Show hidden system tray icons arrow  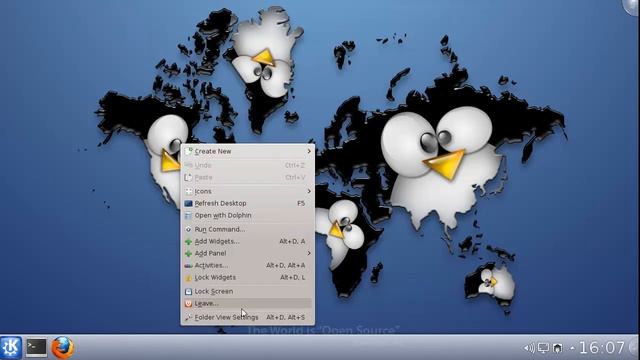pos(572,348)
